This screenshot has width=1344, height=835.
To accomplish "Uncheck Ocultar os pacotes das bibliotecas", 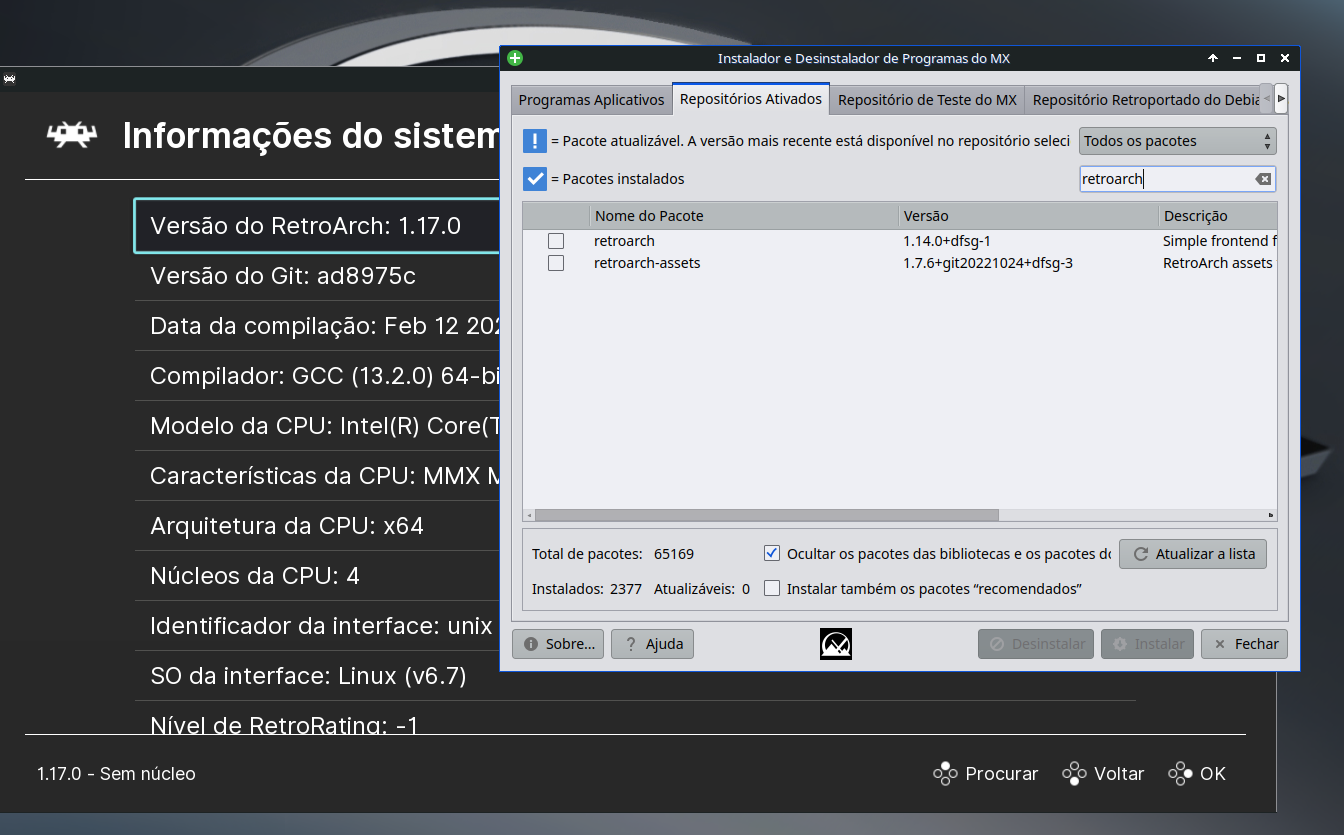I will click(x=772, y=553).
